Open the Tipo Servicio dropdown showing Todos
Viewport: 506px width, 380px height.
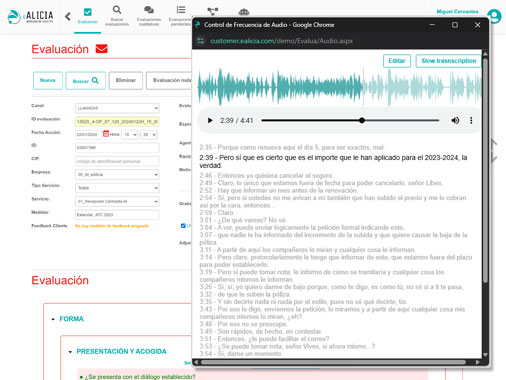[x=117, y=188]
